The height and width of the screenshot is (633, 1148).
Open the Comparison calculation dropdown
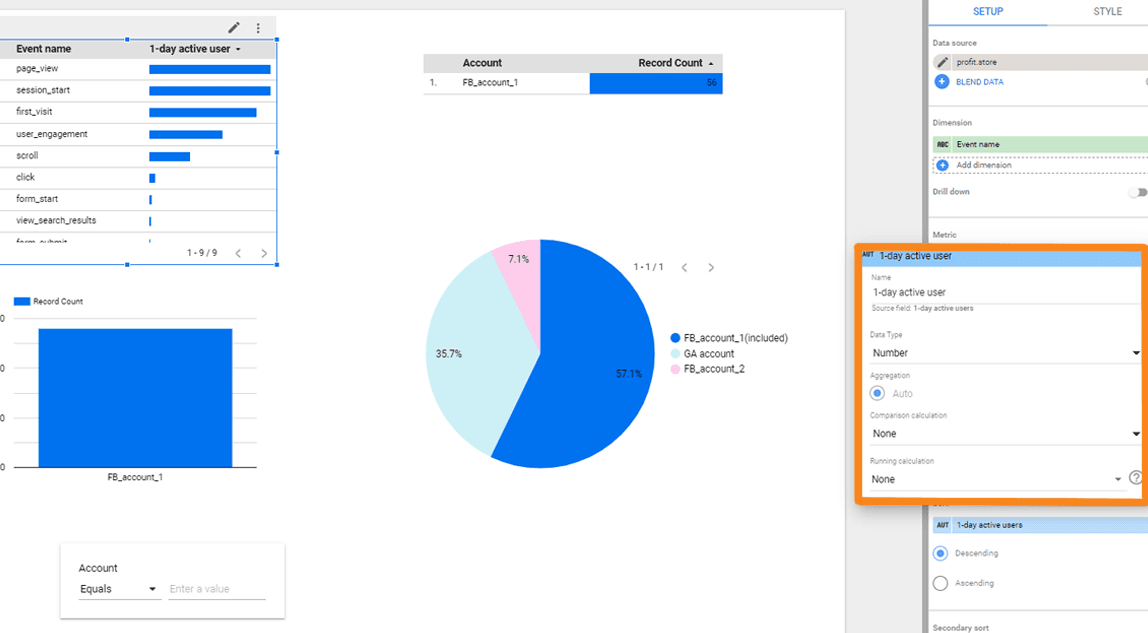pyautogui.click(x=1004, y=433)
